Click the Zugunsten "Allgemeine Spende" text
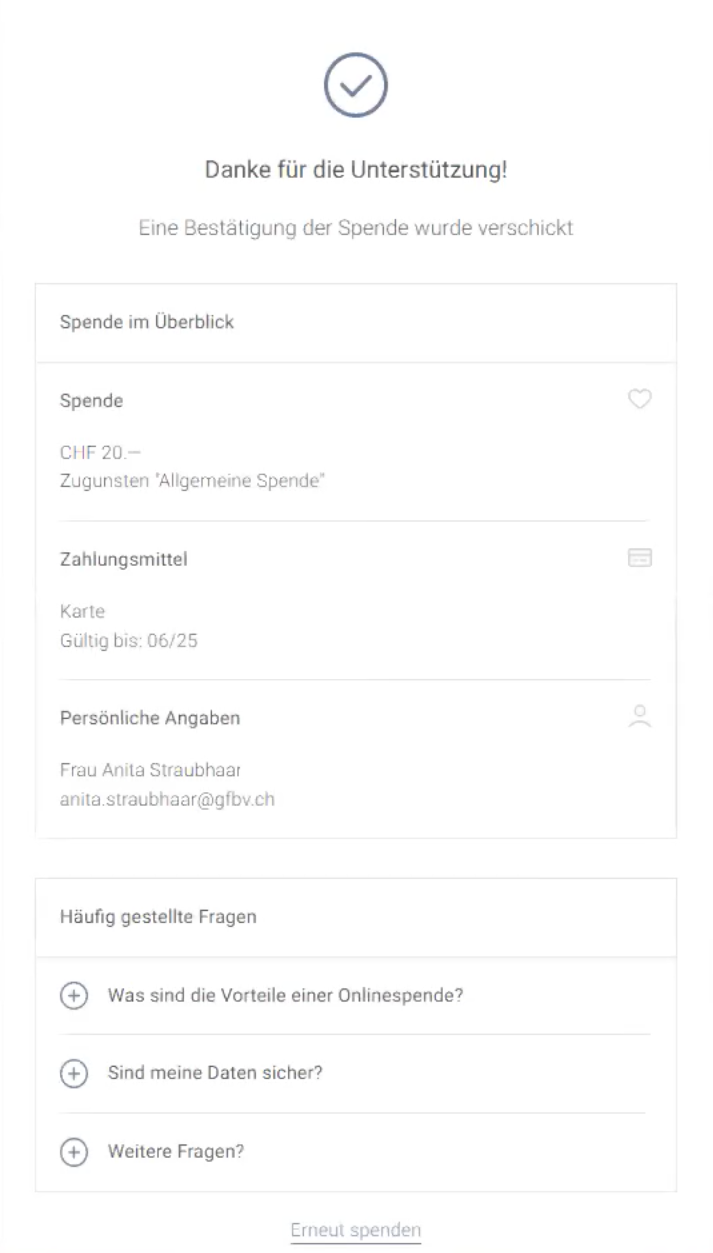The height and width of the screenshot is (1253, 713). click(x=193, y=481)
